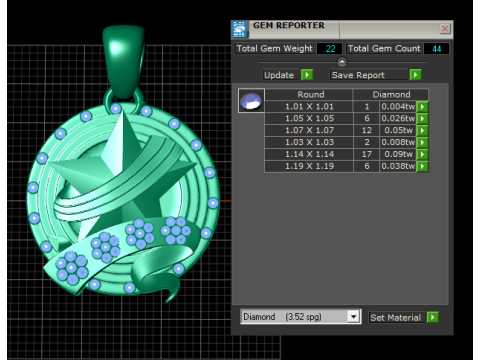Click the green arrow beside Set Material
The image size is (480, 360).
433,317
